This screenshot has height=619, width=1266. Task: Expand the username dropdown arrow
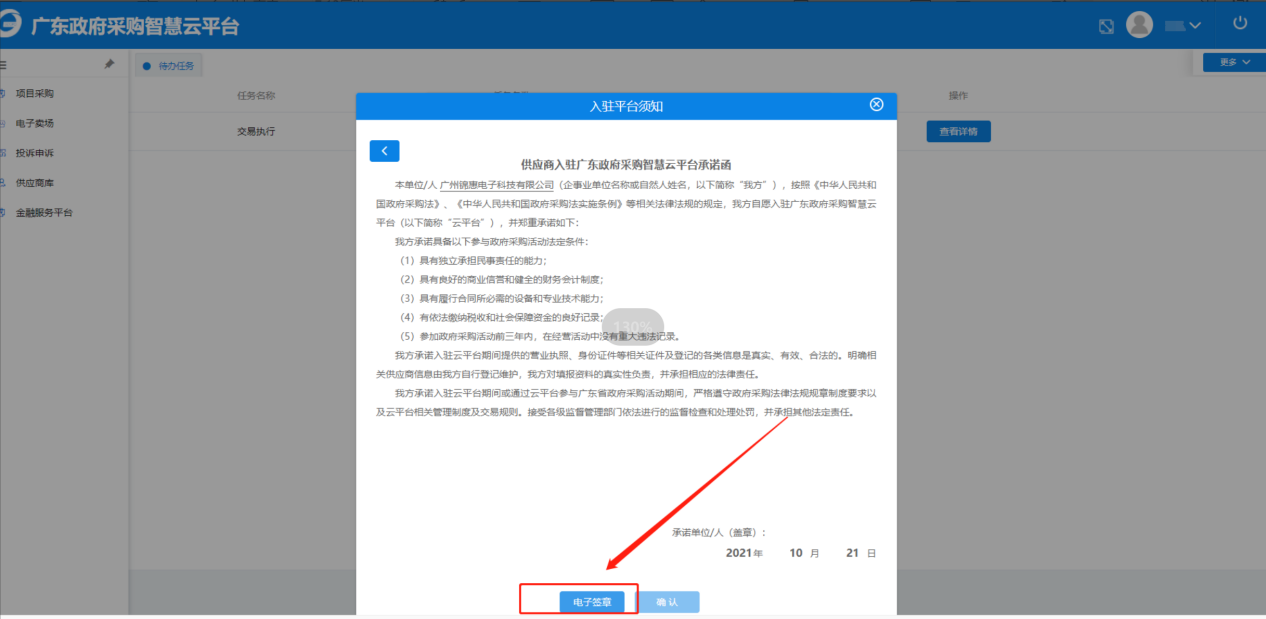pyautogui.click(x=1195, y=26)
